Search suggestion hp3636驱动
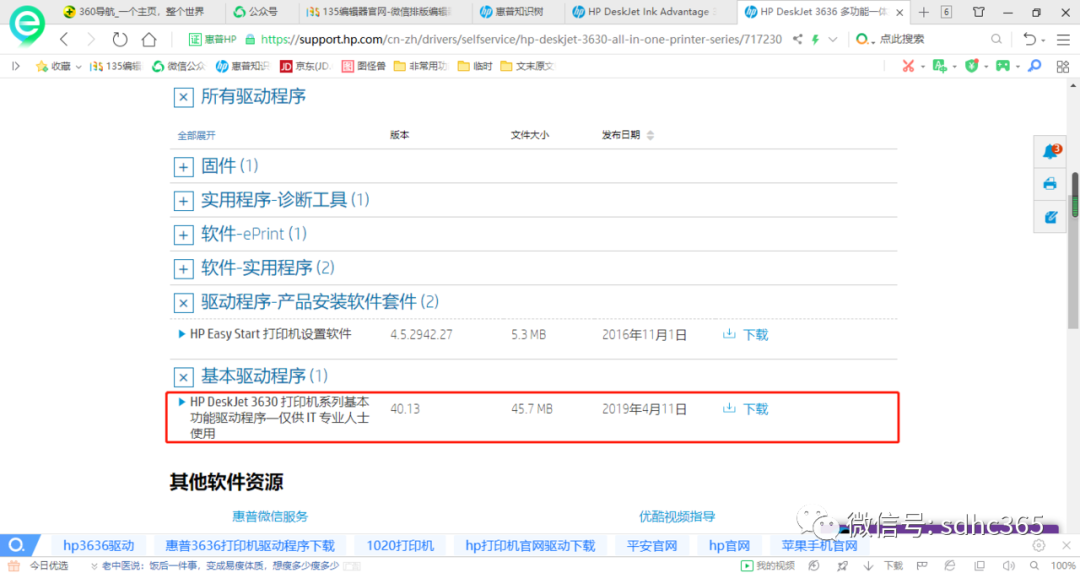Viewport: 1080px width, 573px height. pyautogui.click(x=98, y=545)
